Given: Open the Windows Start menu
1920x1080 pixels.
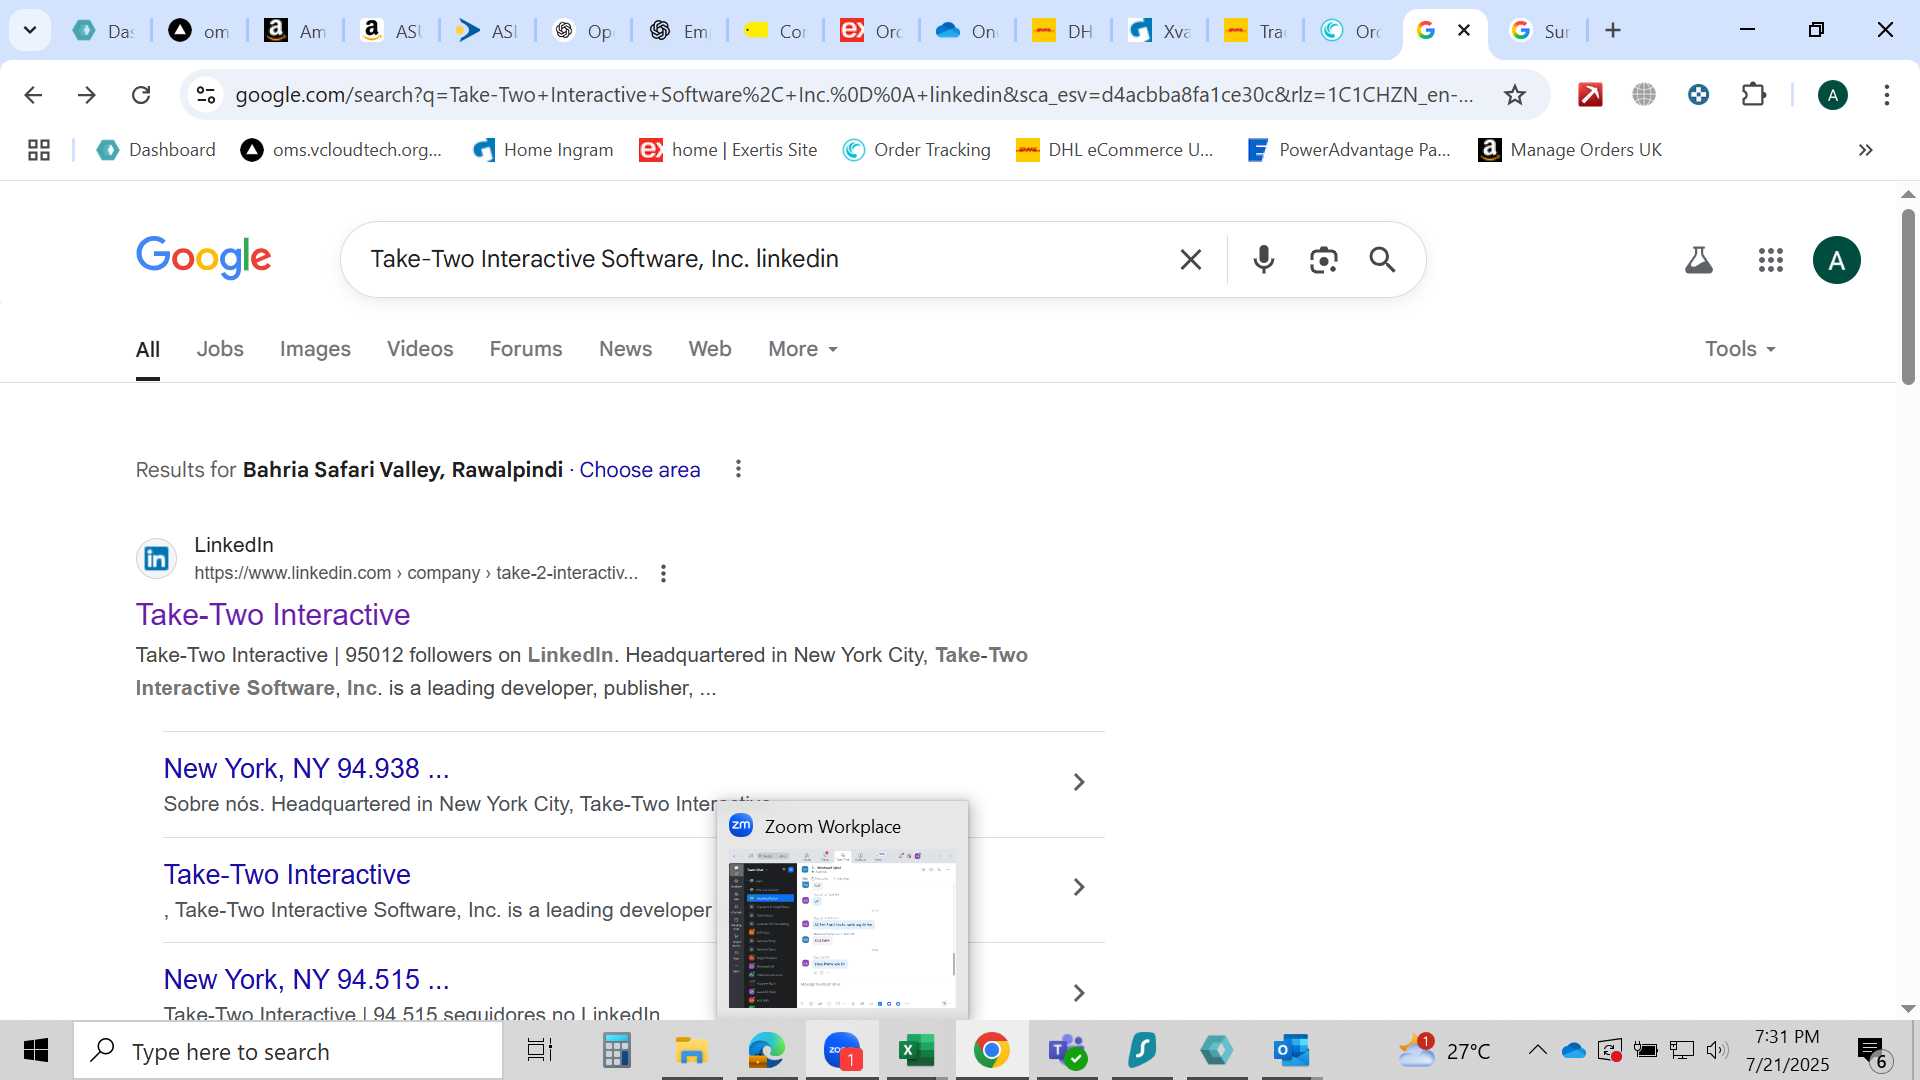Looking at the screenshot, I should click(x=36, y=1051).
